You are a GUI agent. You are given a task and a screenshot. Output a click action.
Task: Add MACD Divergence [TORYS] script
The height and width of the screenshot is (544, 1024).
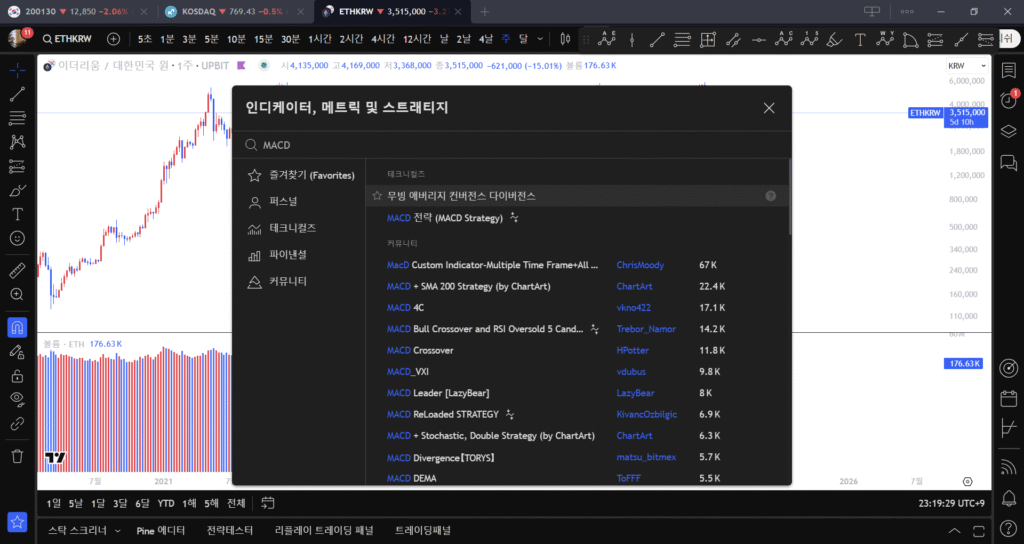click(440, 458)
